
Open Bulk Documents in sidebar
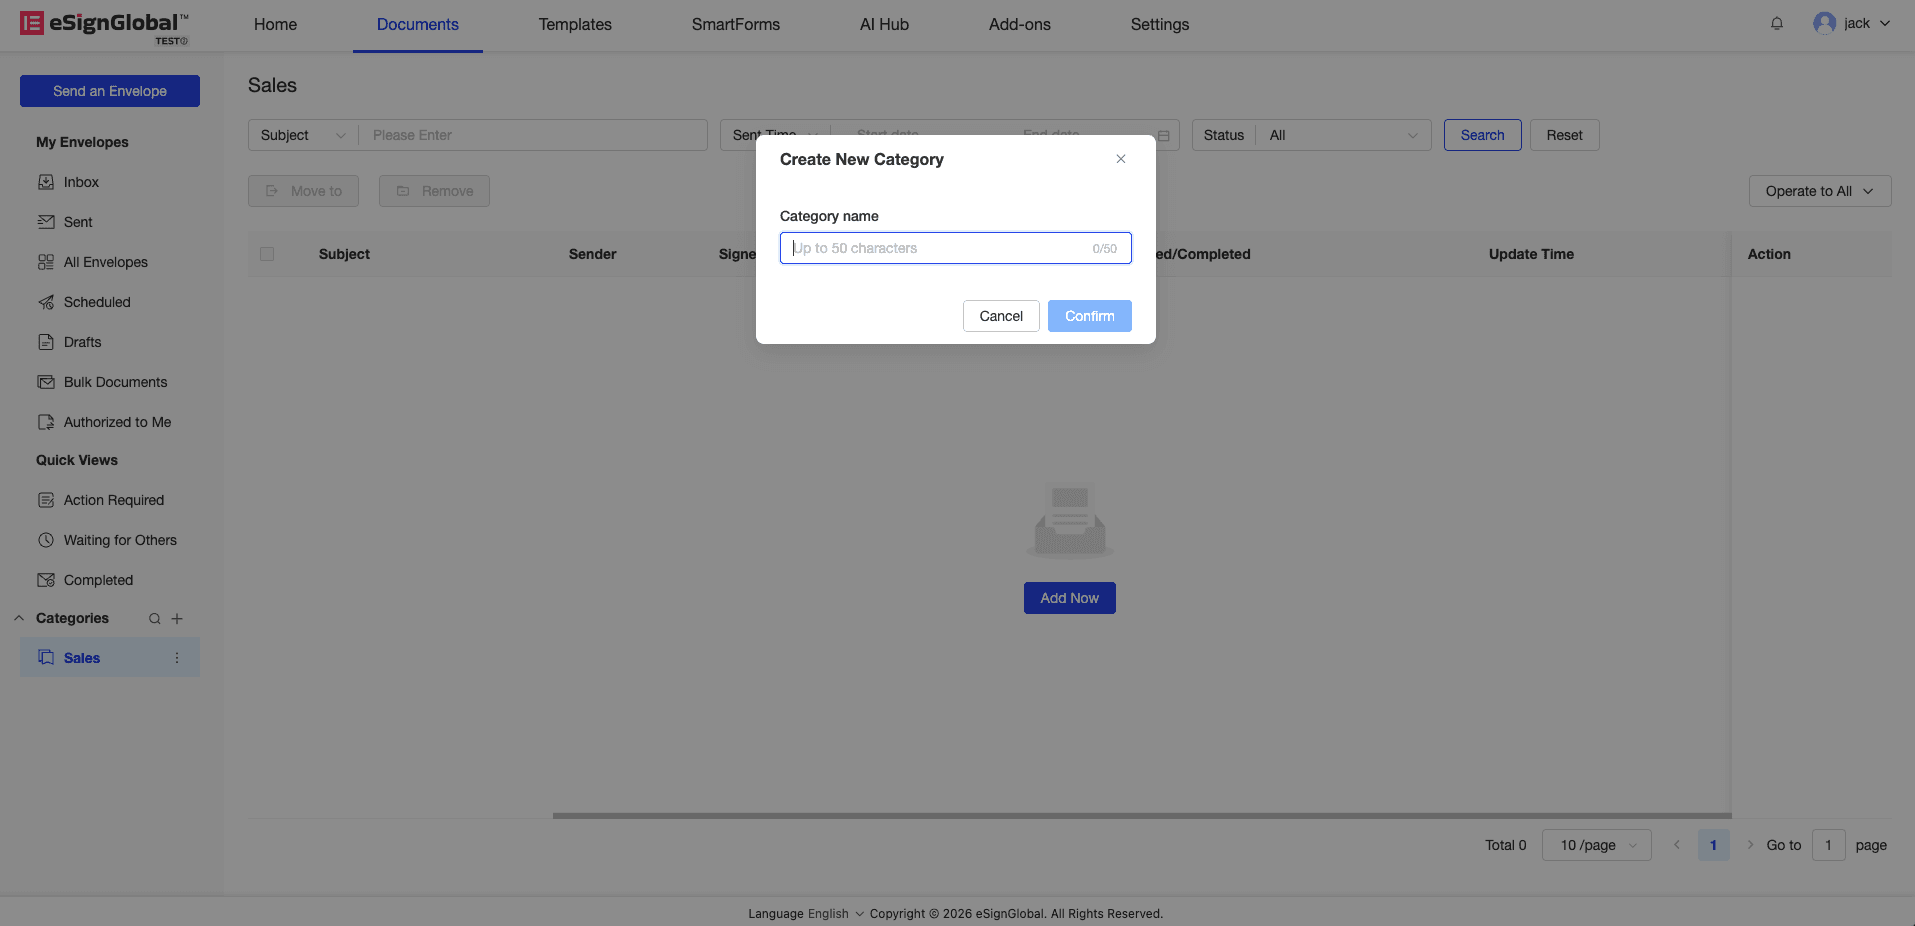[115, 382]
